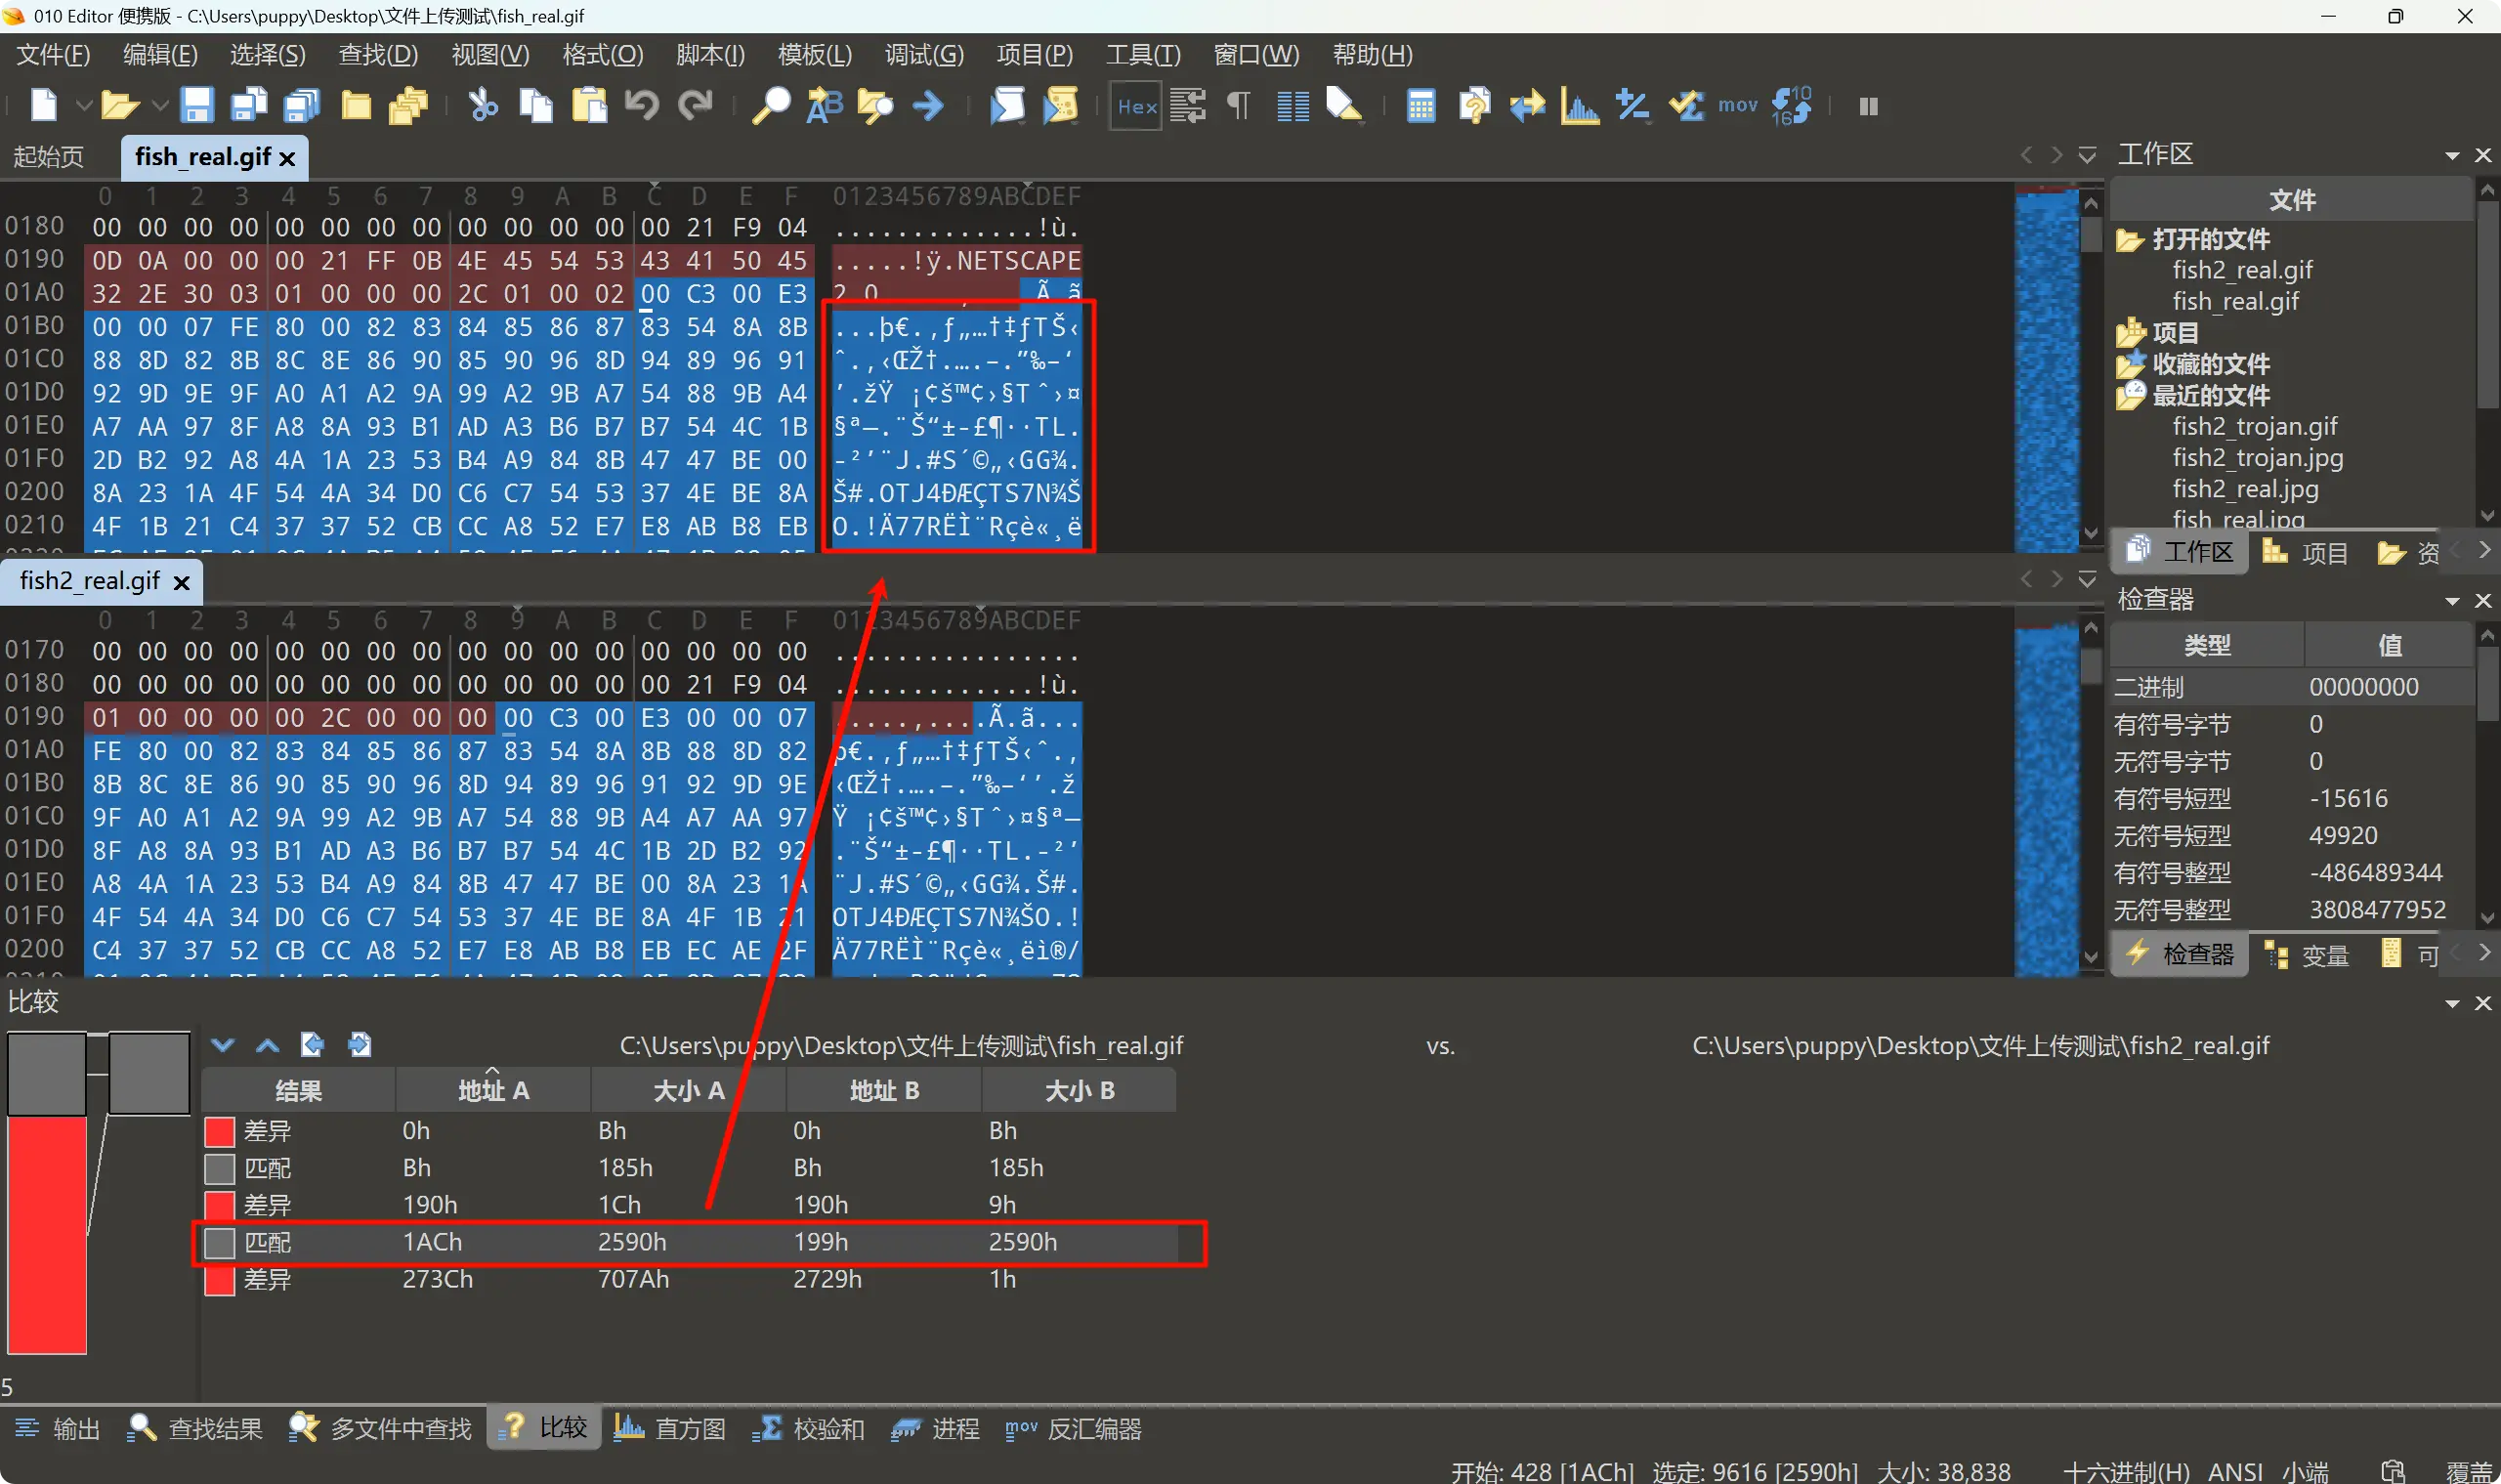Cut selection with the scissors icon

[x=483, y=105]
